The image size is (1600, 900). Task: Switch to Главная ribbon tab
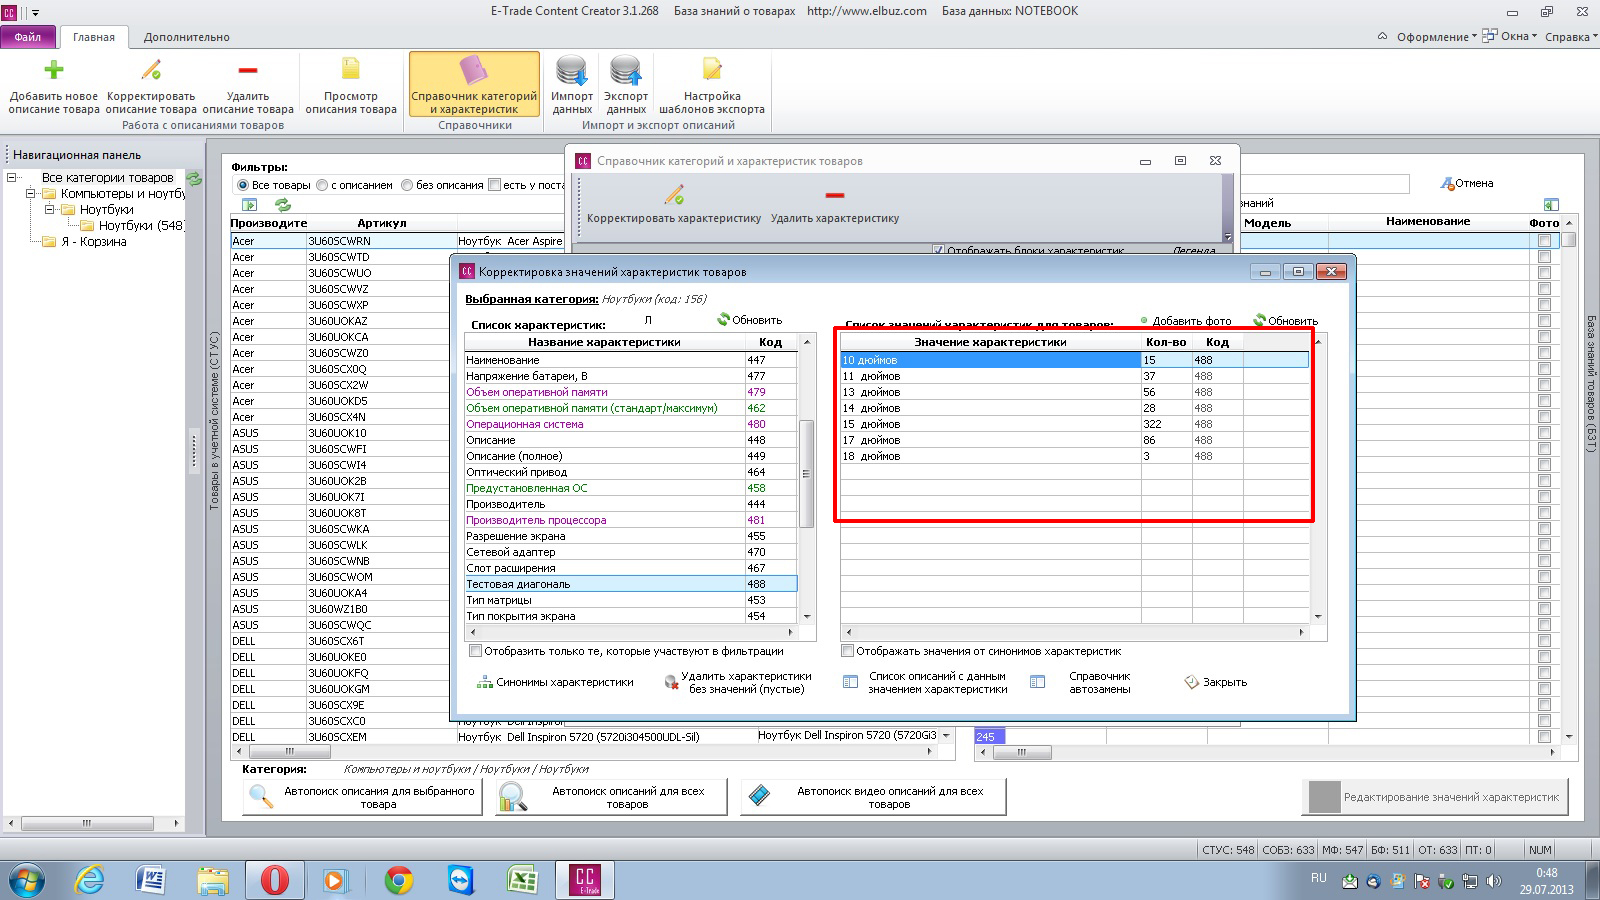[94, 37]
